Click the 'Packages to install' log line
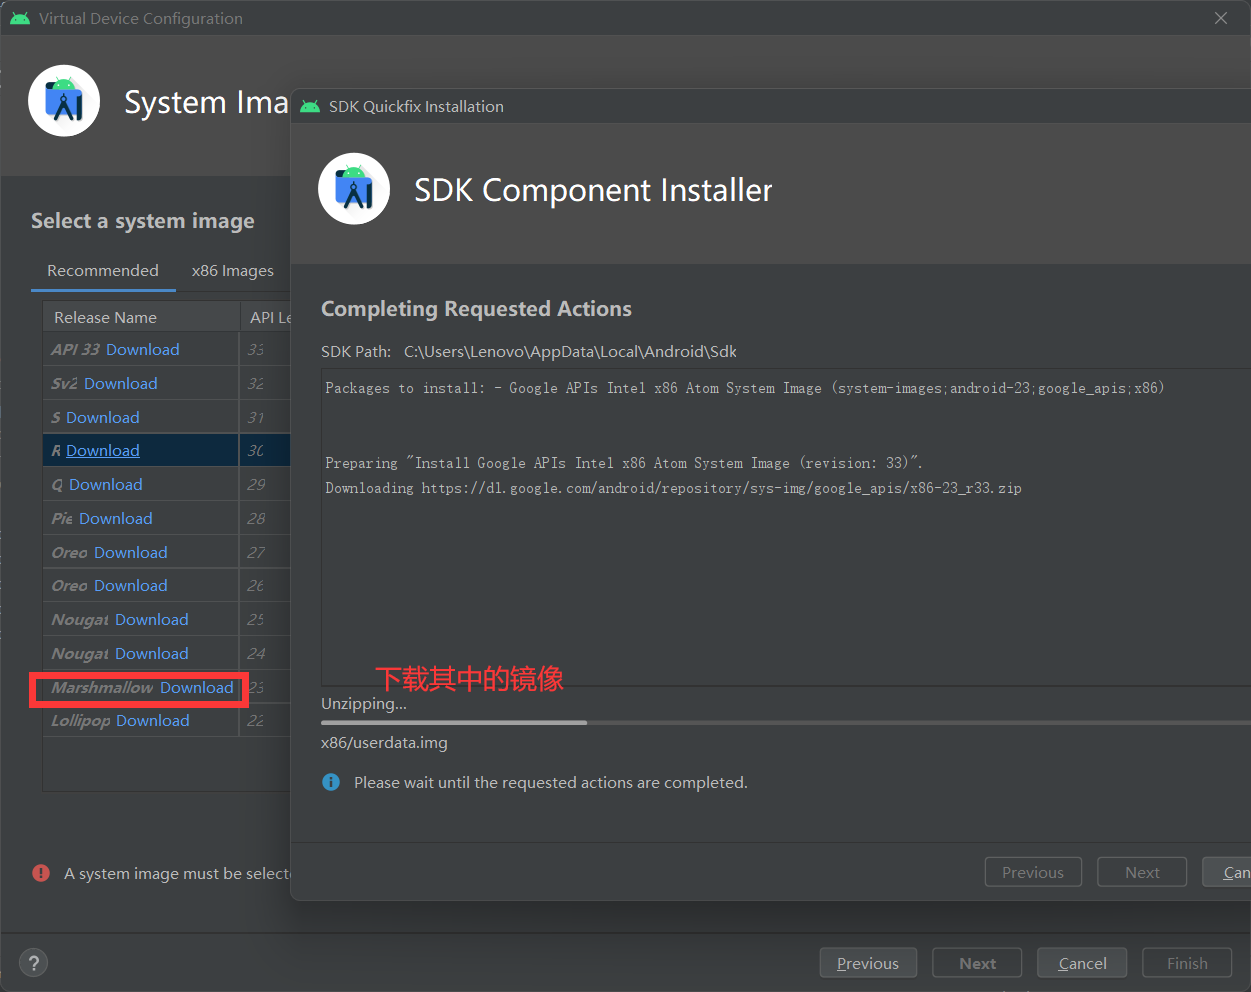 (745, 388)
